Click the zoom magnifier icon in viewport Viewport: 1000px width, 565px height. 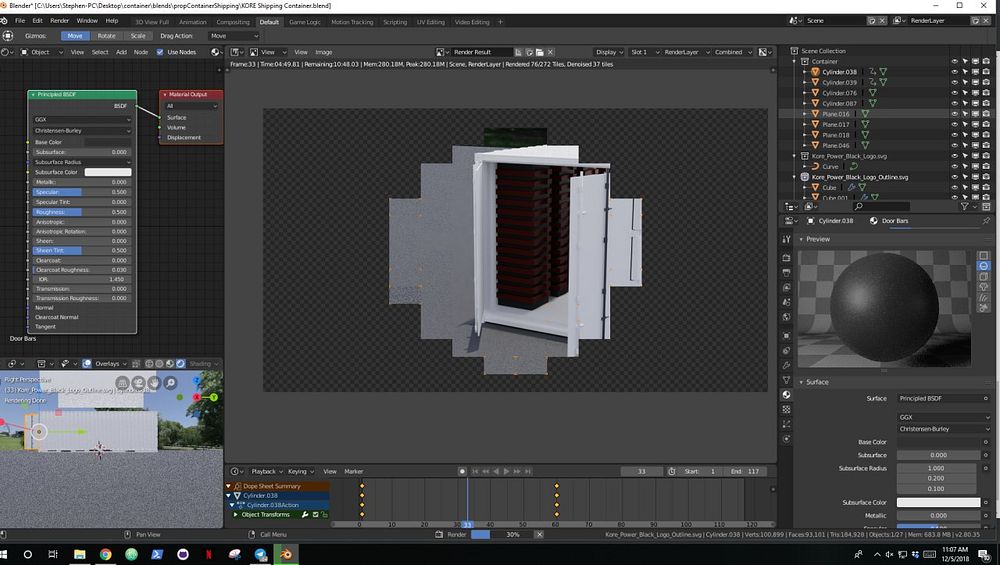[171, 383]
